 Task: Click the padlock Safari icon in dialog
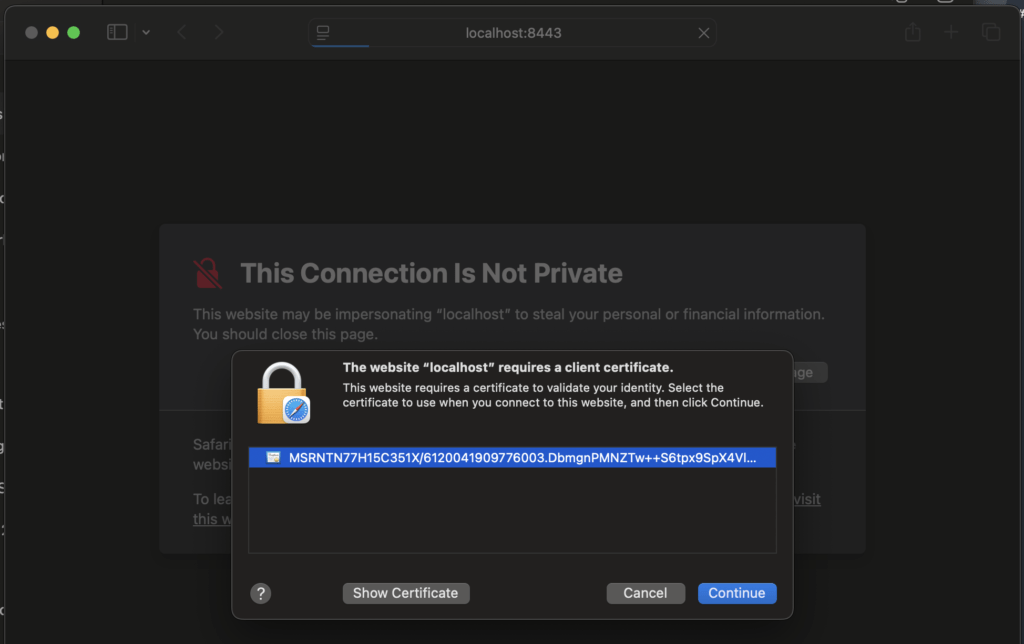pyautogui.click(x=283, y=393)
